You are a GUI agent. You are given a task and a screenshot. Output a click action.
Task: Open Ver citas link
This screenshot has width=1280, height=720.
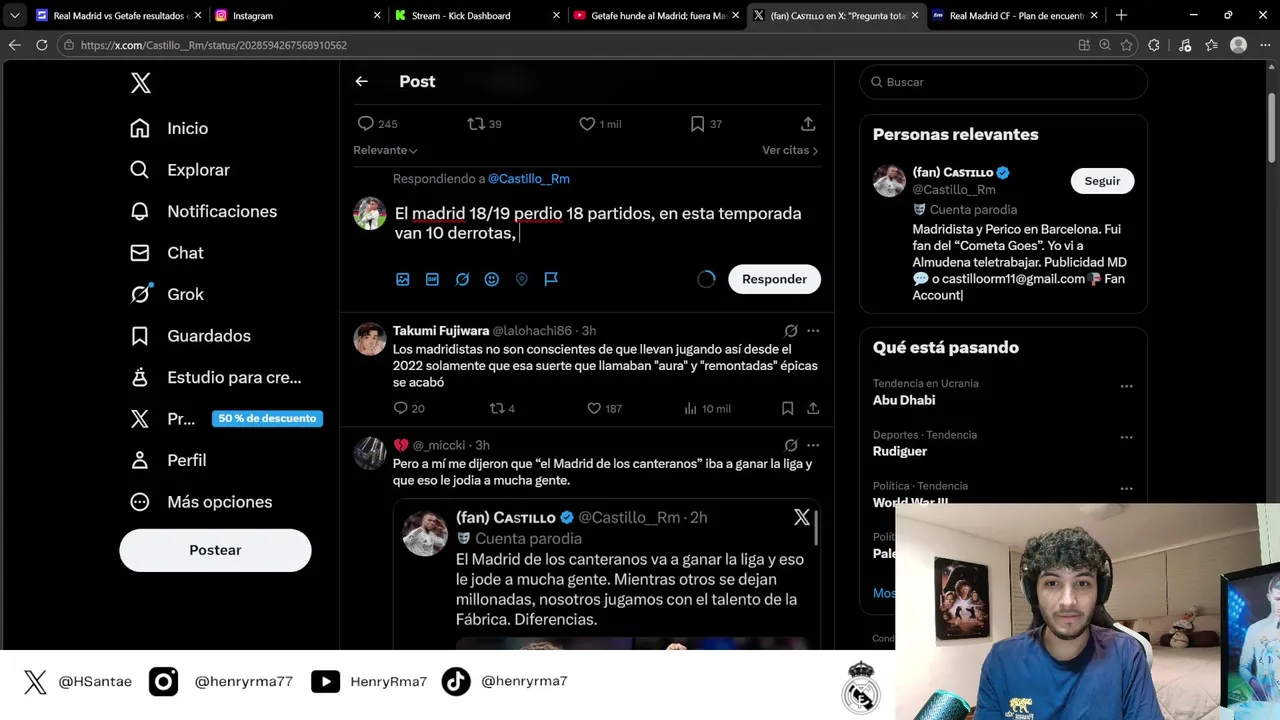coord(790,150)
